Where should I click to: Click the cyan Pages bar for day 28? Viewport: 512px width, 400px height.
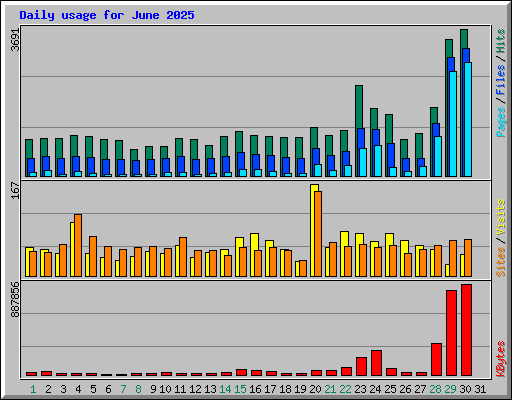(438, 156)
